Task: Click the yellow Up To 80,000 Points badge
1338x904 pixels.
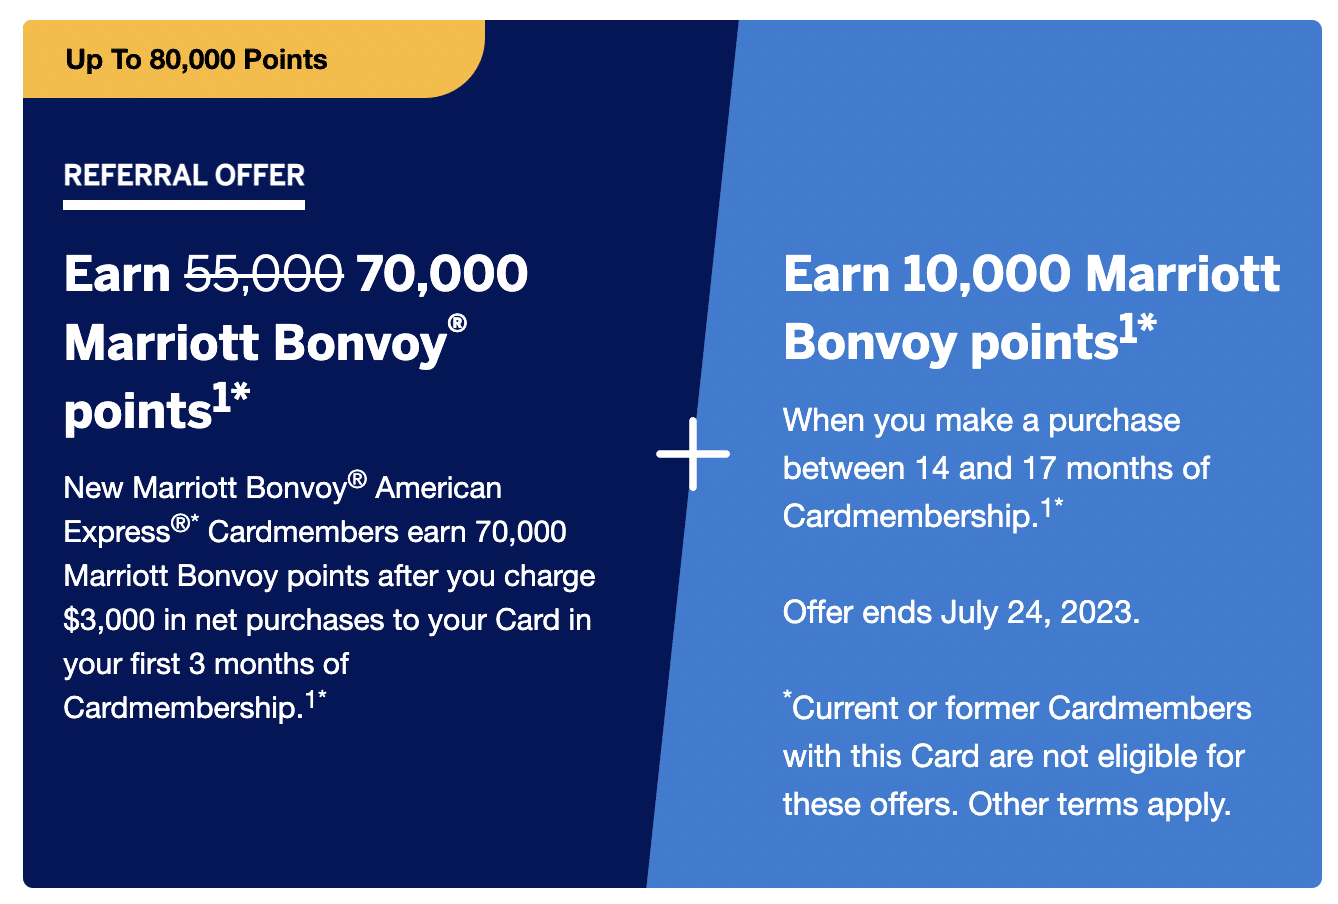Action: 197,60
